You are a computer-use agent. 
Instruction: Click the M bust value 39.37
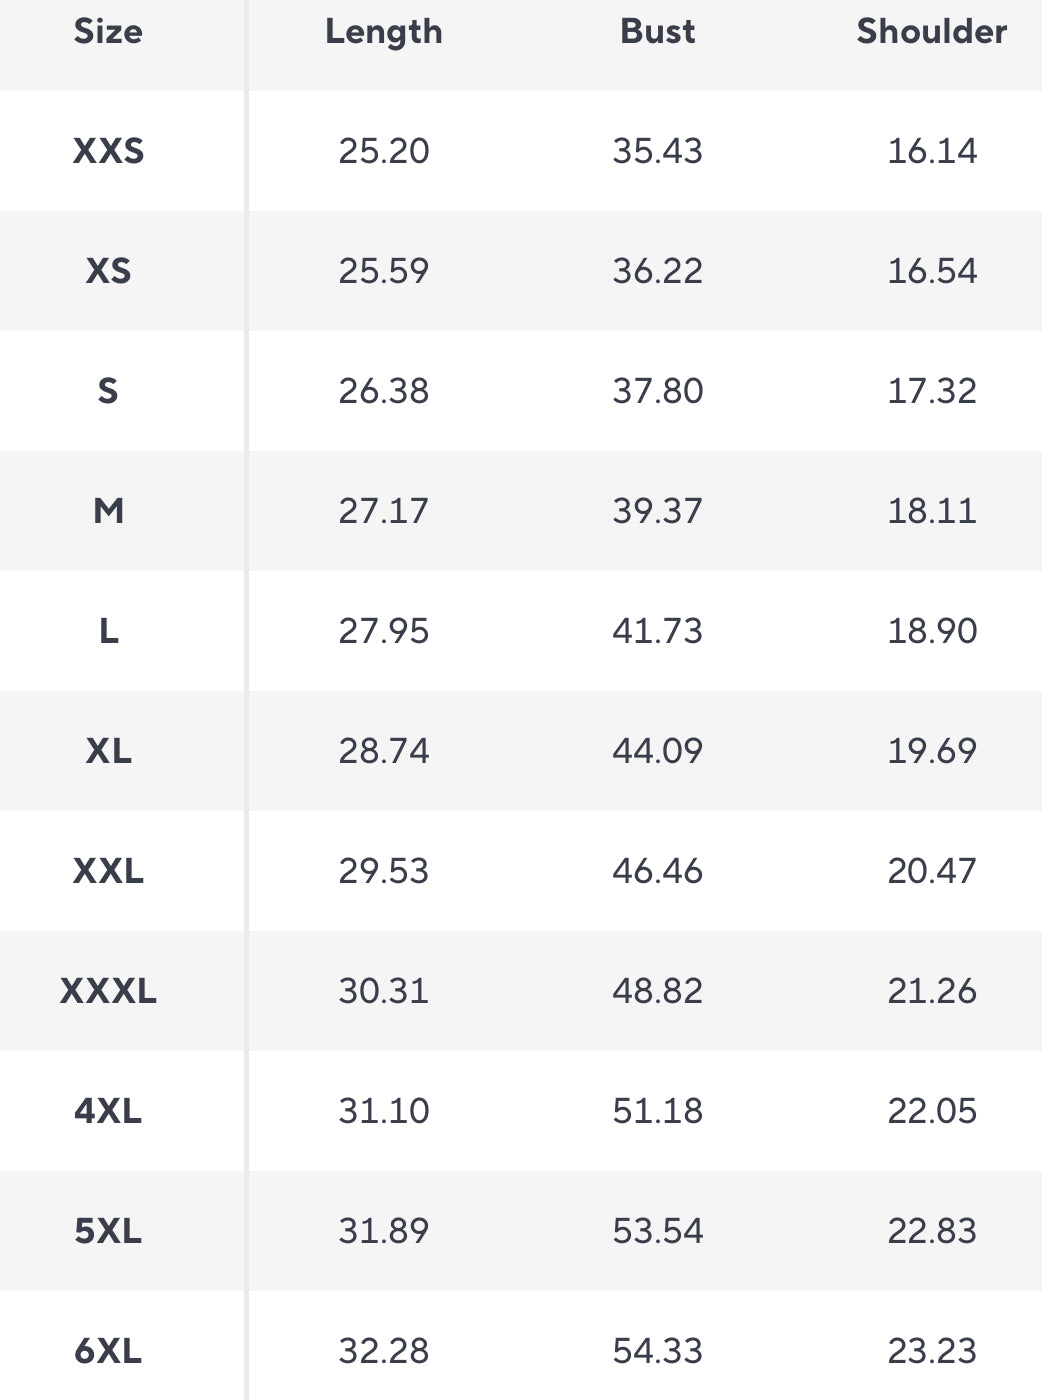[657, 511]
